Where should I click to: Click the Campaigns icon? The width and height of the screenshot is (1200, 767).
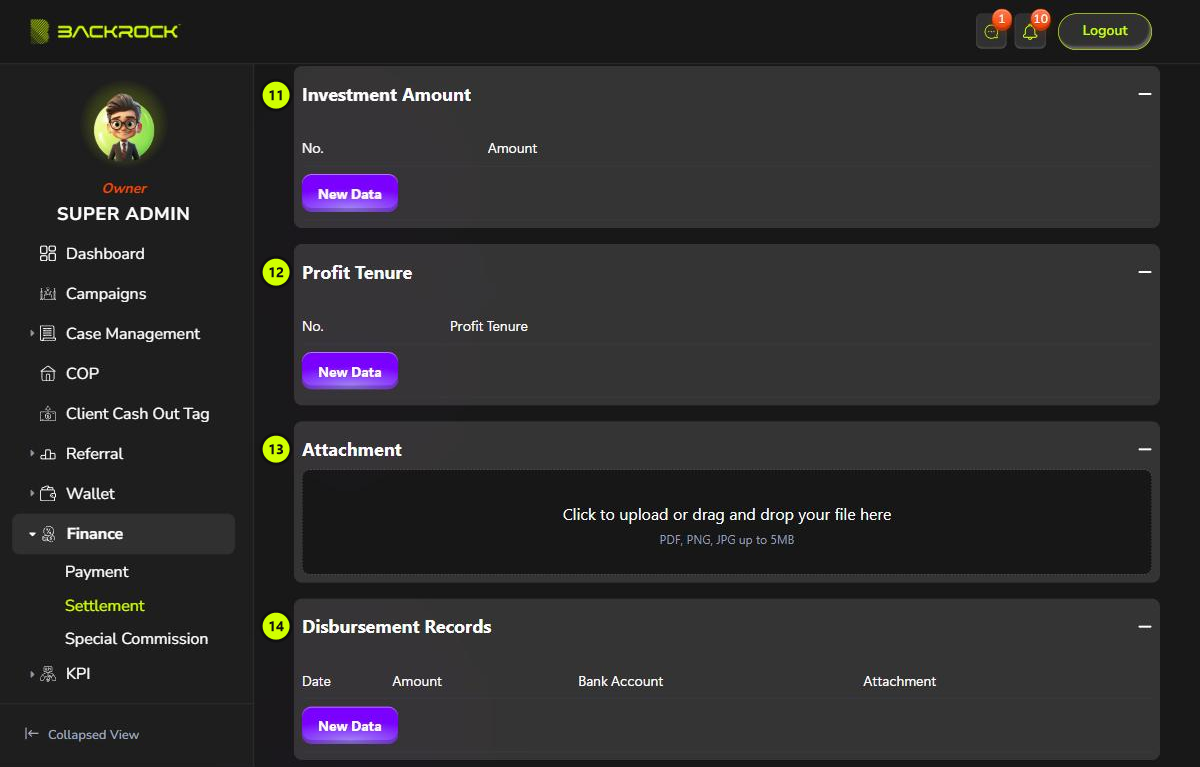pyautogui.click(x=47, y=294)
